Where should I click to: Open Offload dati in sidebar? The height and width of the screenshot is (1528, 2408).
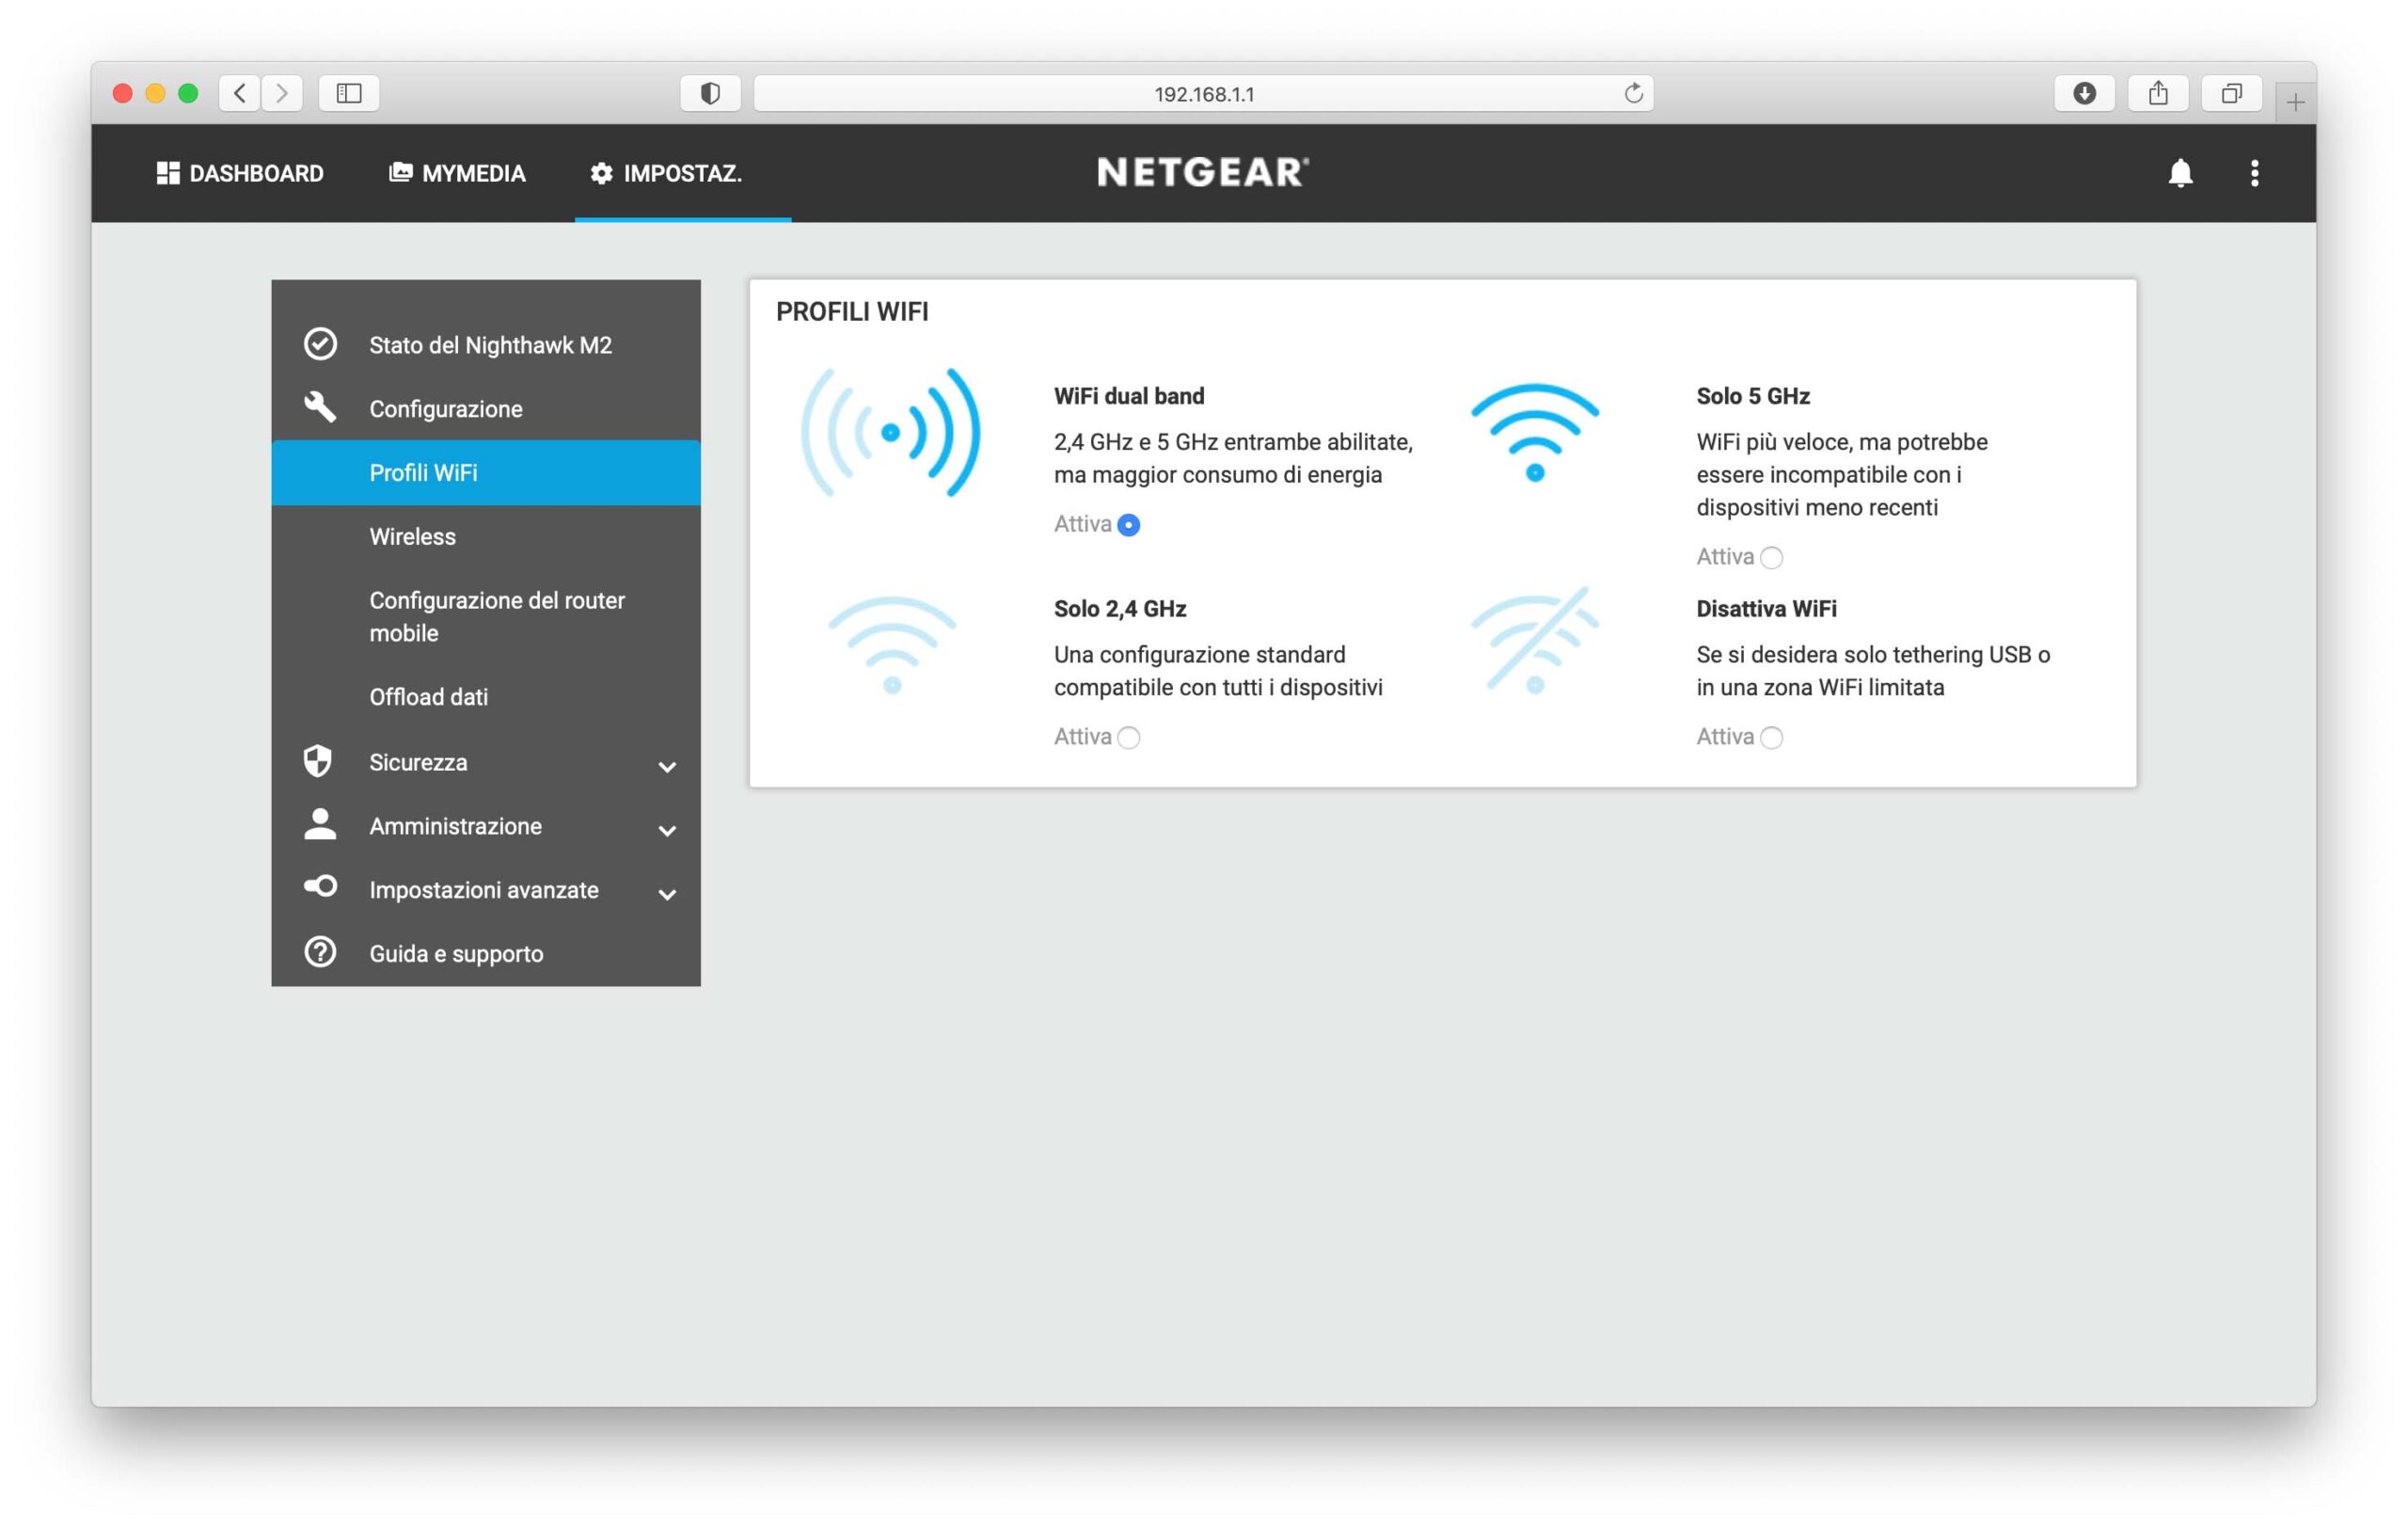428,697
